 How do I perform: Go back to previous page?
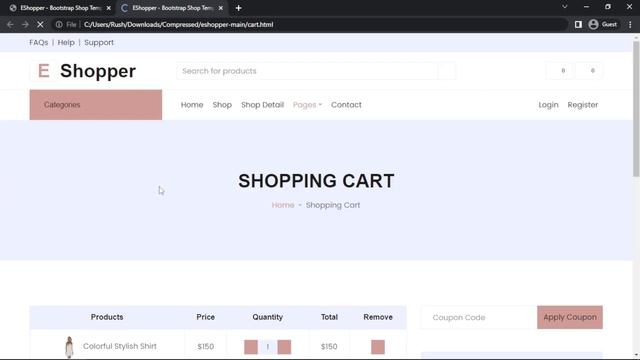point(10,24)
